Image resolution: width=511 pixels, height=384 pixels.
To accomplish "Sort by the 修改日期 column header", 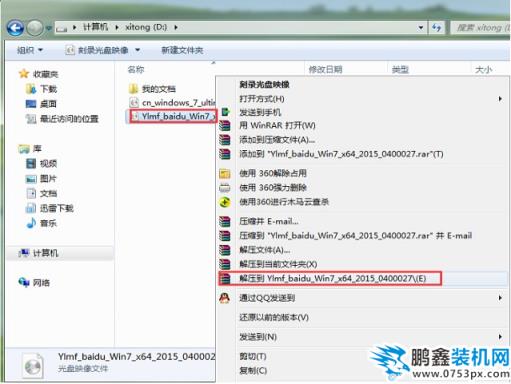I will click(x=325, y=69).
